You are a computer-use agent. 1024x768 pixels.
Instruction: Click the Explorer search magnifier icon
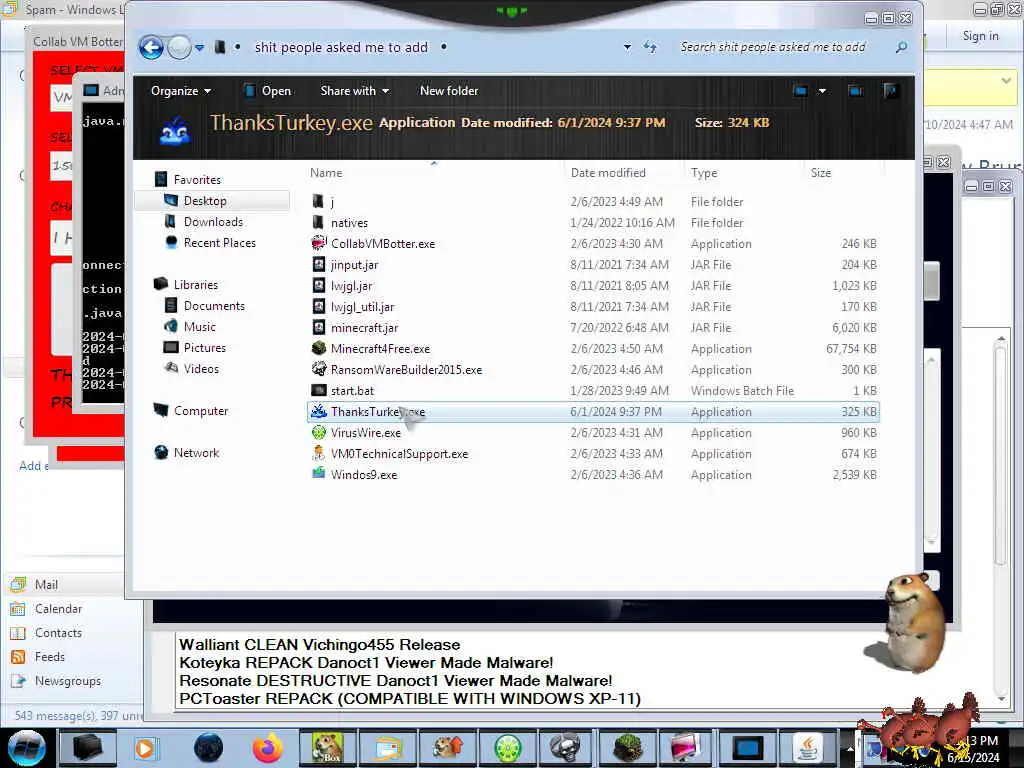901,47
